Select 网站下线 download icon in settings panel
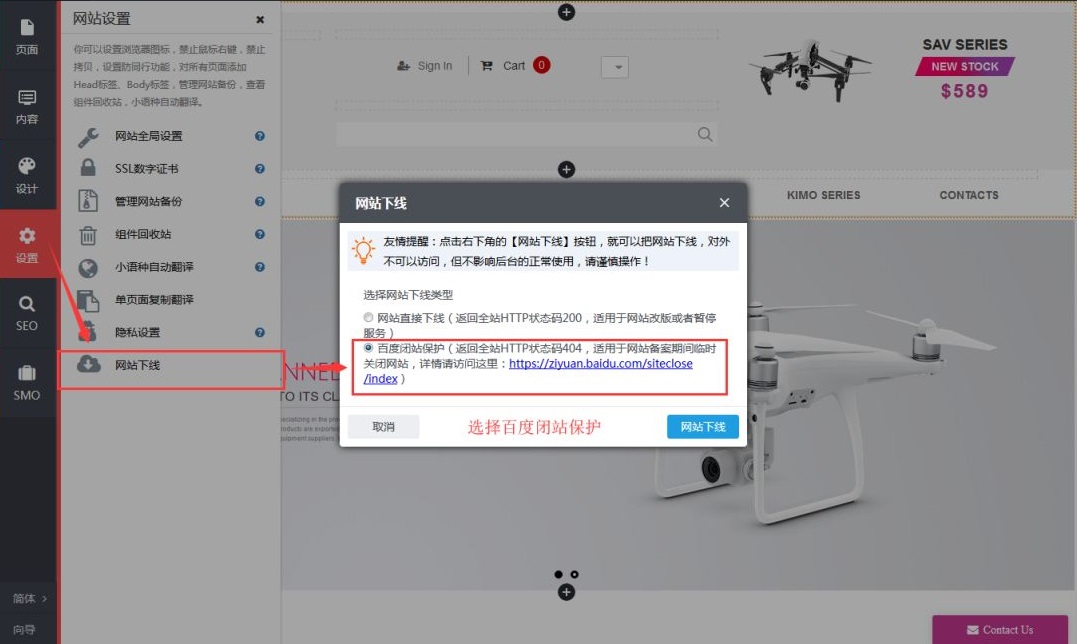Image resolution: width=1077 pixels, height=644 pixels. (x=90, y=365)
